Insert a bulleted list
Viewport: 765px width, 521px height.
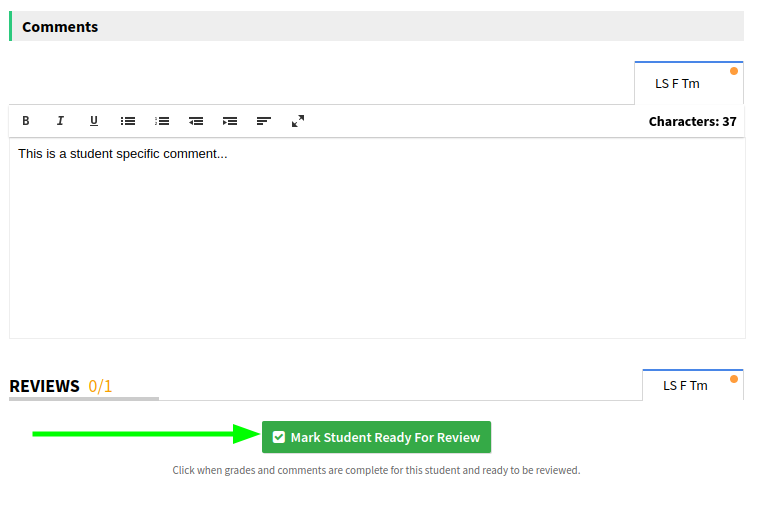tap(128, 121)
